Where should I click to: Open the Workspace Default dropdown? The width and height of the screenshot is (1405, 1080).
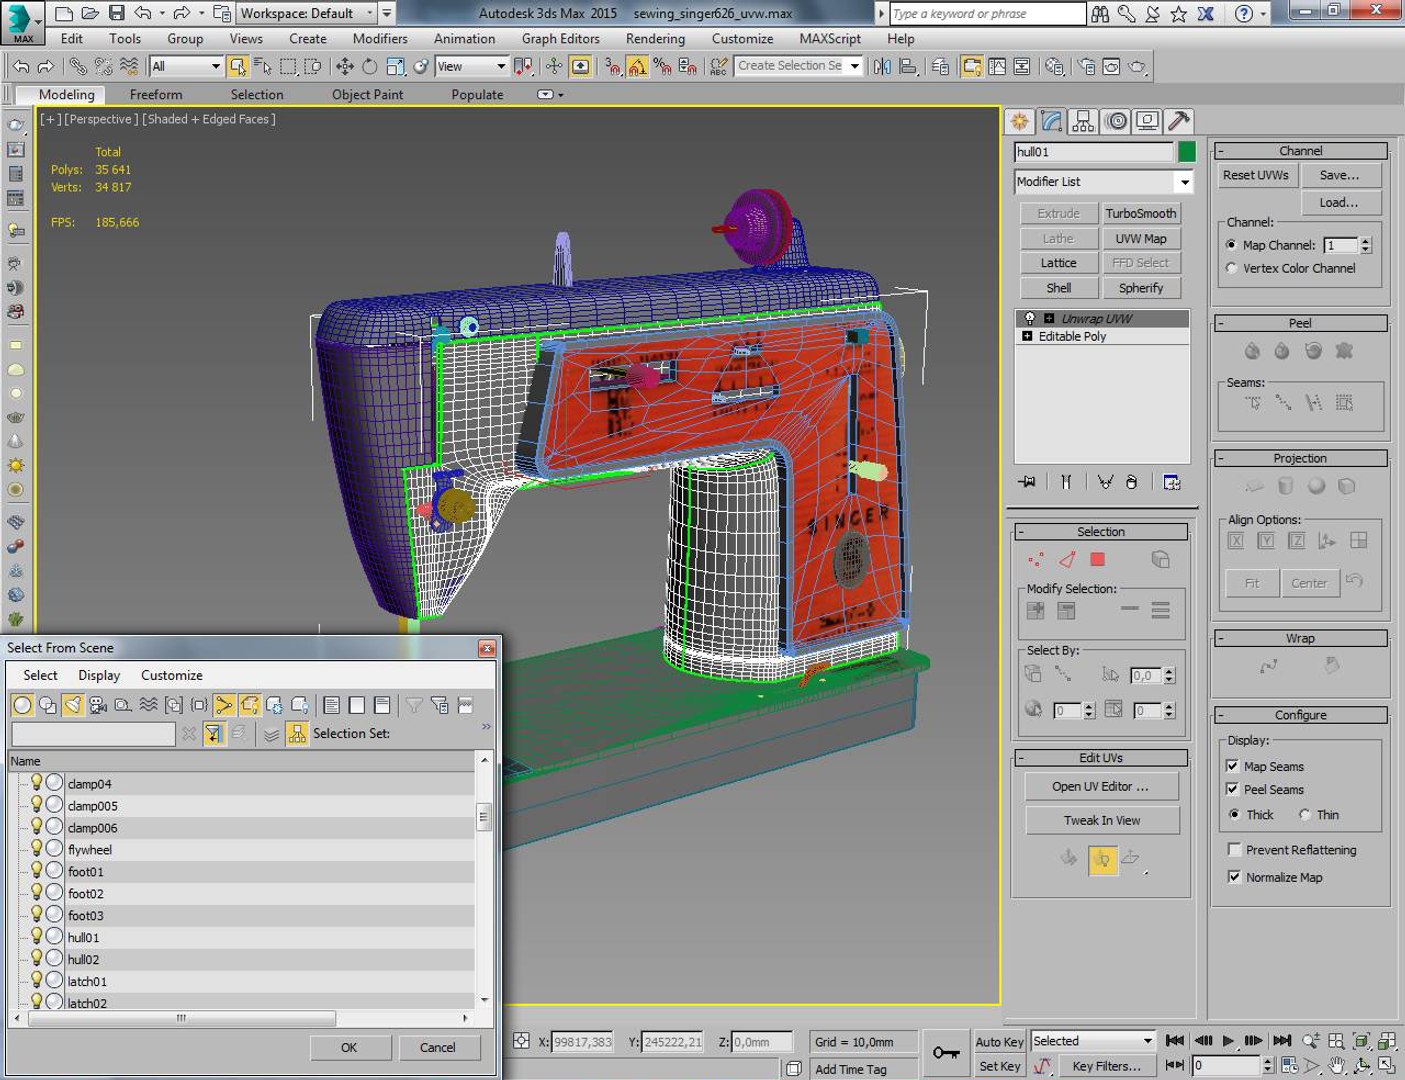pyautogui.click(x=306, y=13)
